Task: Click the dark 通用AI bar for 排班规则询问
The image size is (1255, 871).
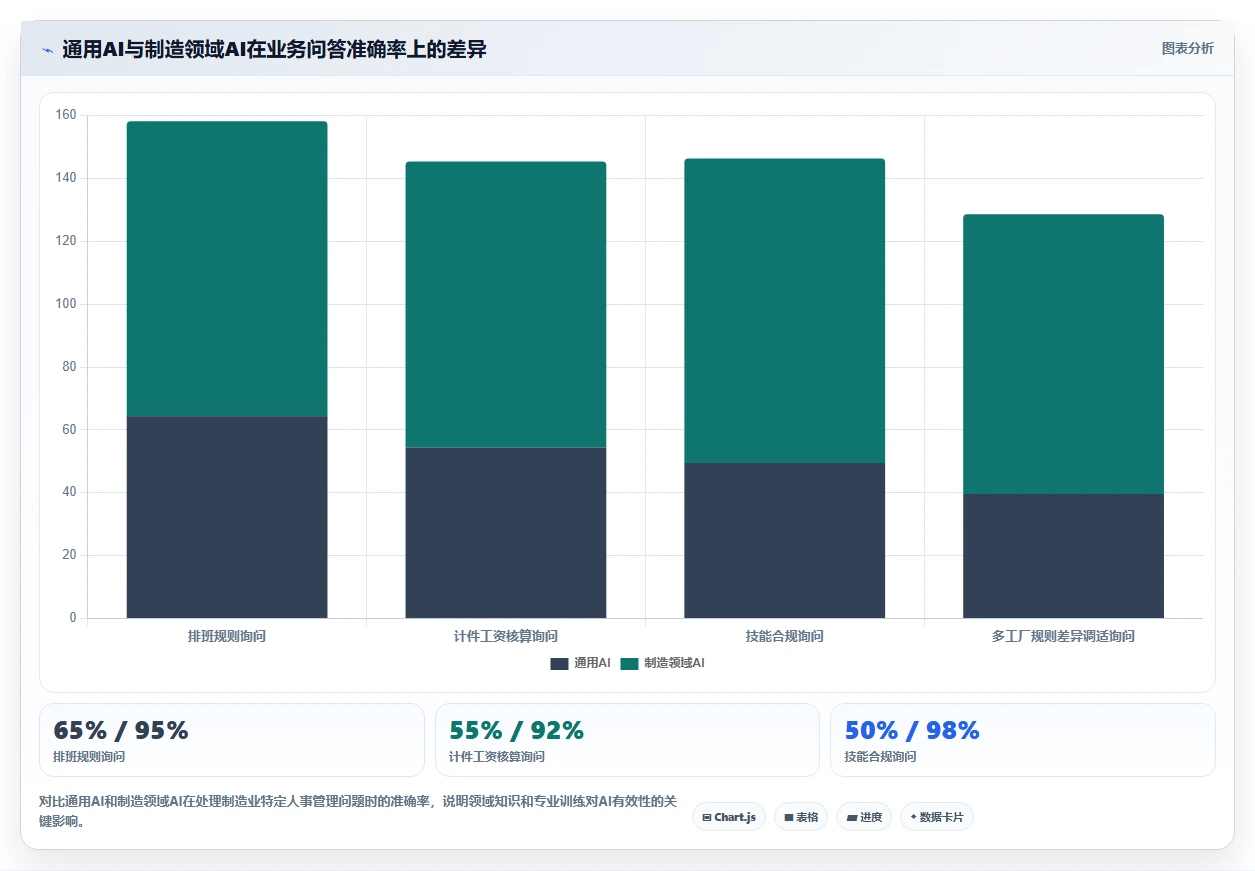Action: pos(227,517)
